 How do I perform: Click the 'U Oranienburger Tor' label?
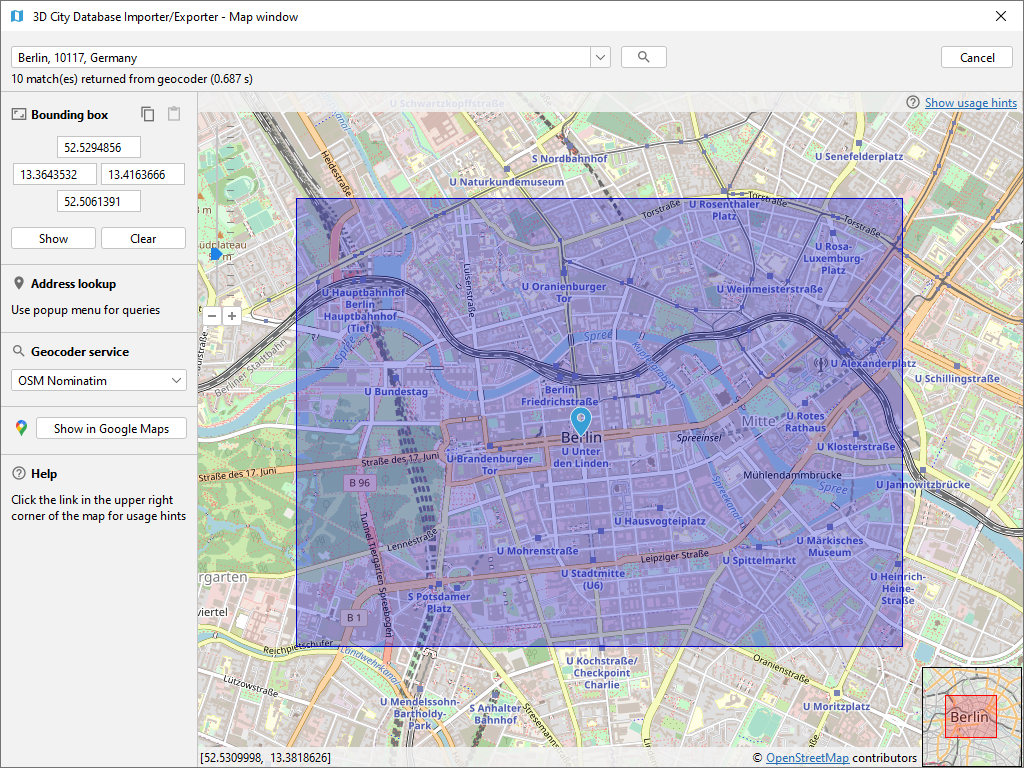click(x=564, y=292)
